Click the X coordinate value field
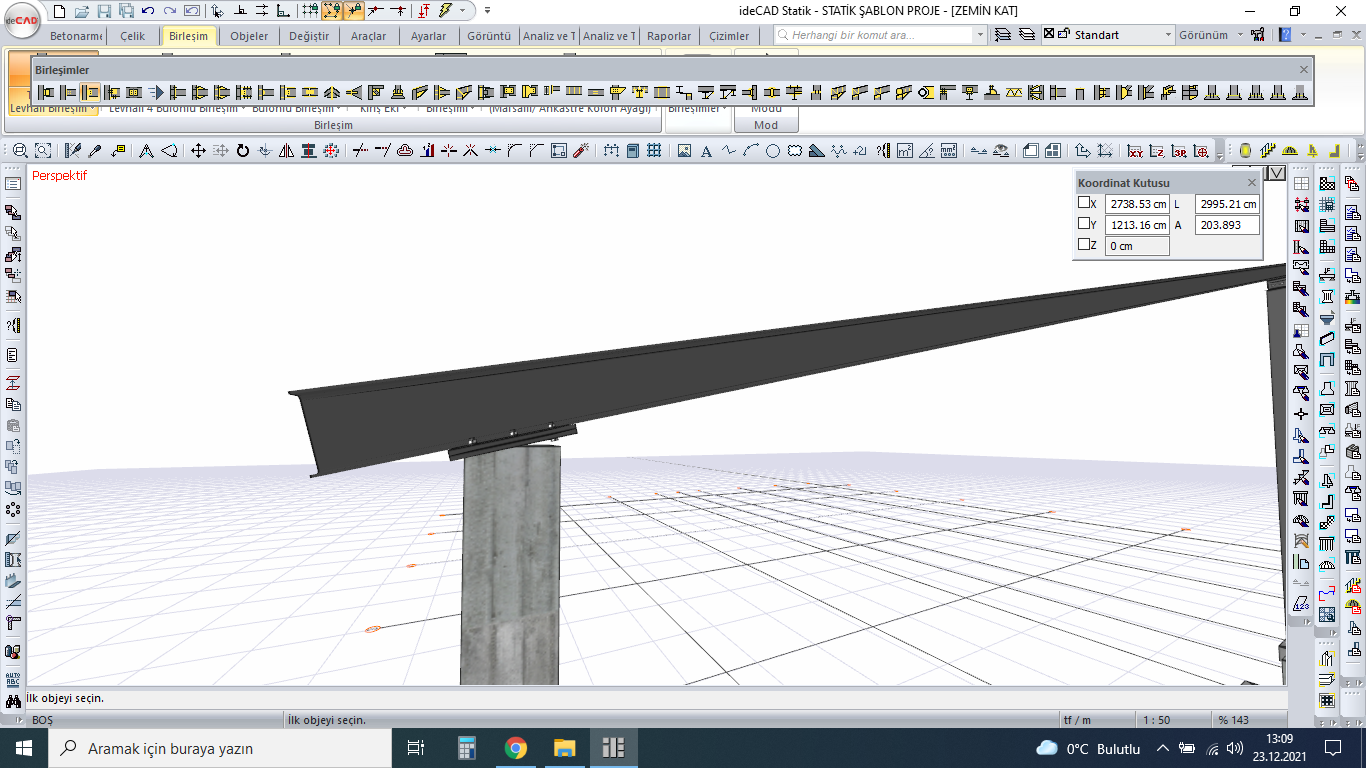The image size is (1366, 768). coord(1137,203)
